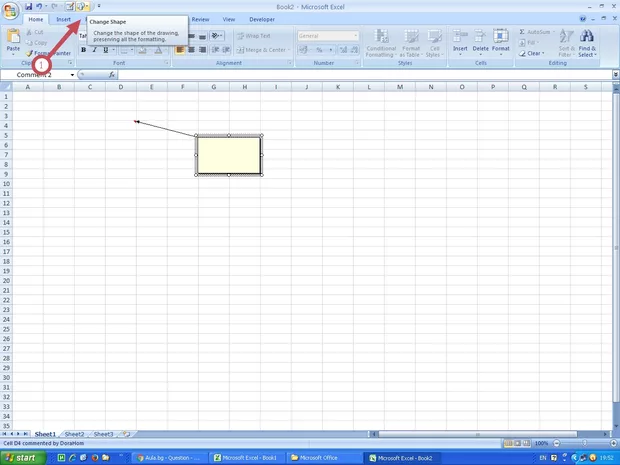This screenshot has width=620, height=465.
Task: Switch to the Insert tab
Action: click(x=63, y=19)
